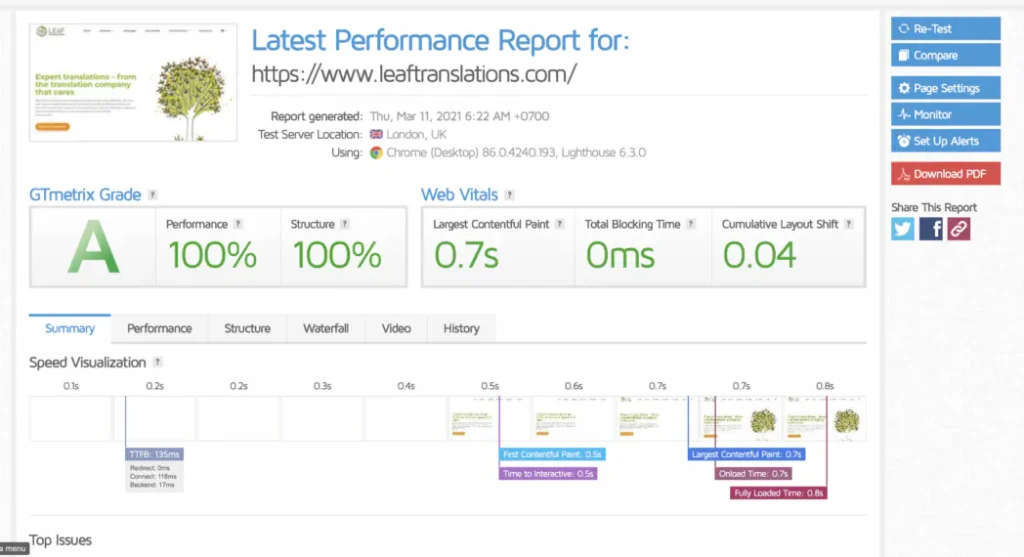Share report on Twitter icon
Screen dimensions: 1024x557
(x=903, y=229)
